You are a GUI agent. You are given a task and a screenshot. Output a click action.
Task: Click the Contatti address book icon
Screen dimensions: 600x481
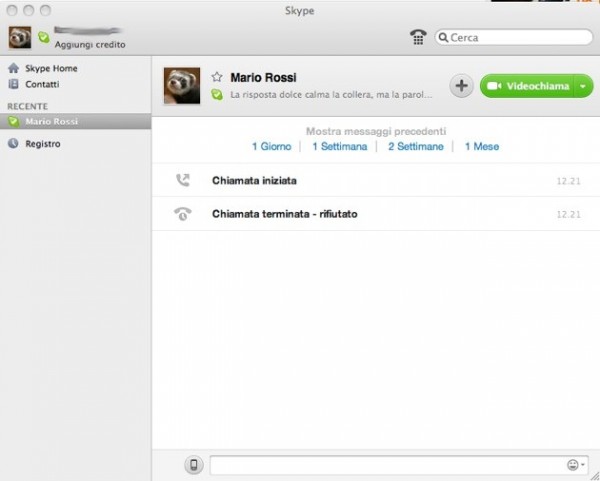click(x=13, y=84)
